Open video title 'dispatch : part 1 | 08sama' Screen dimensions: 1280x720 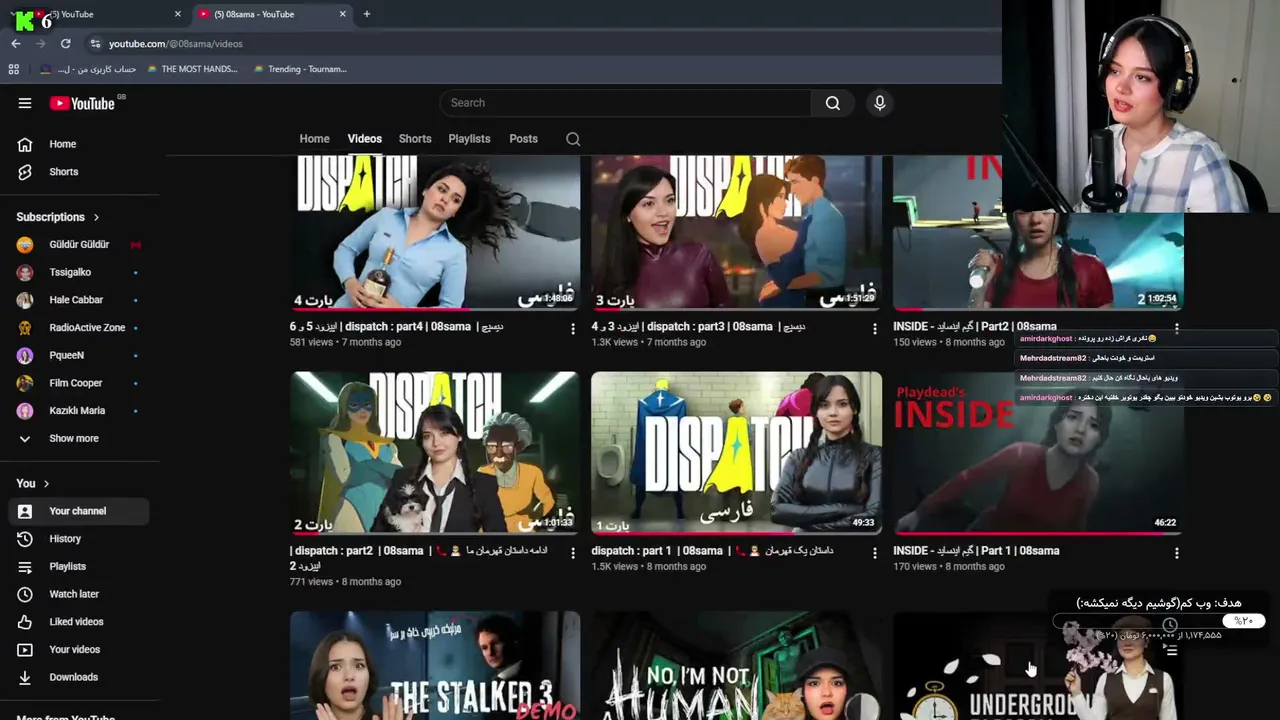coord(712,551)
